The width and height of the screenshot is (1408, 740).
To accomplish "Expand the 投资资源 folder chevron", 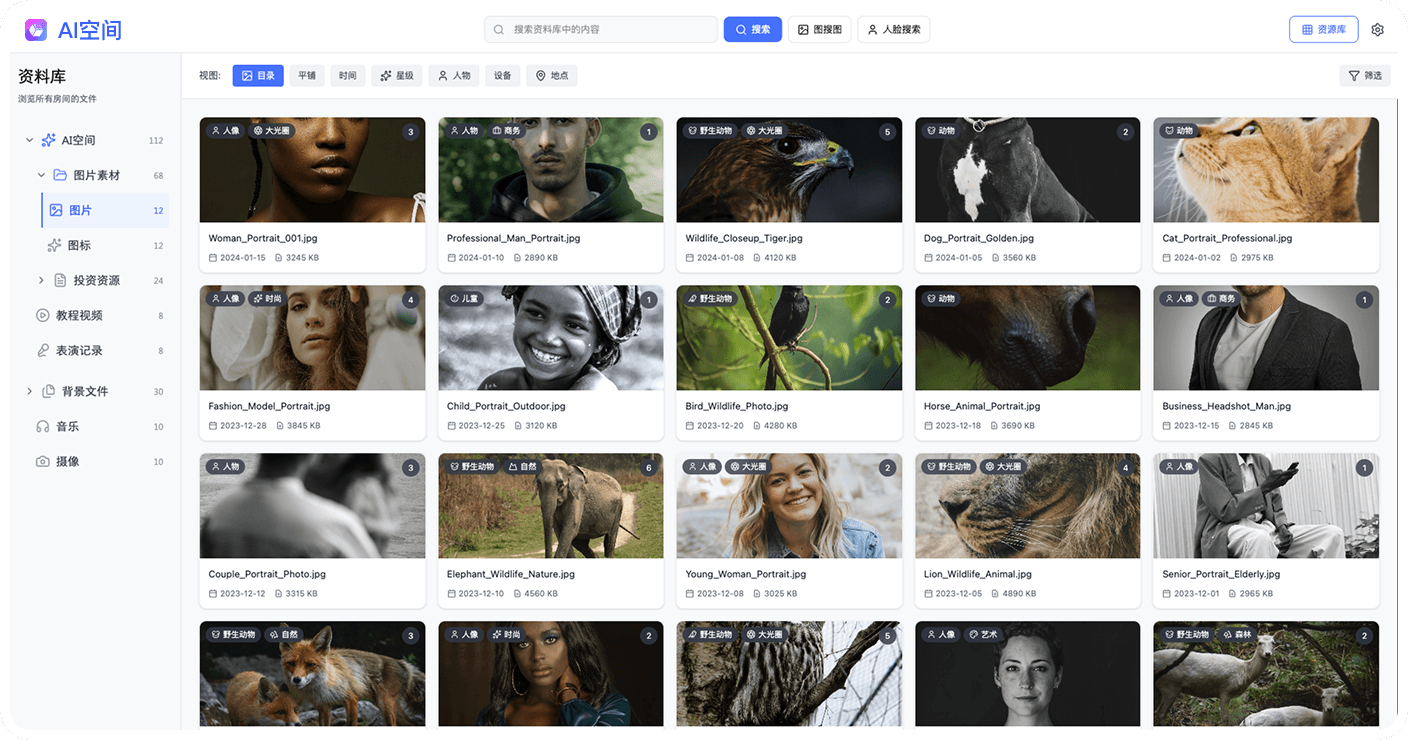I will point(41,281).
